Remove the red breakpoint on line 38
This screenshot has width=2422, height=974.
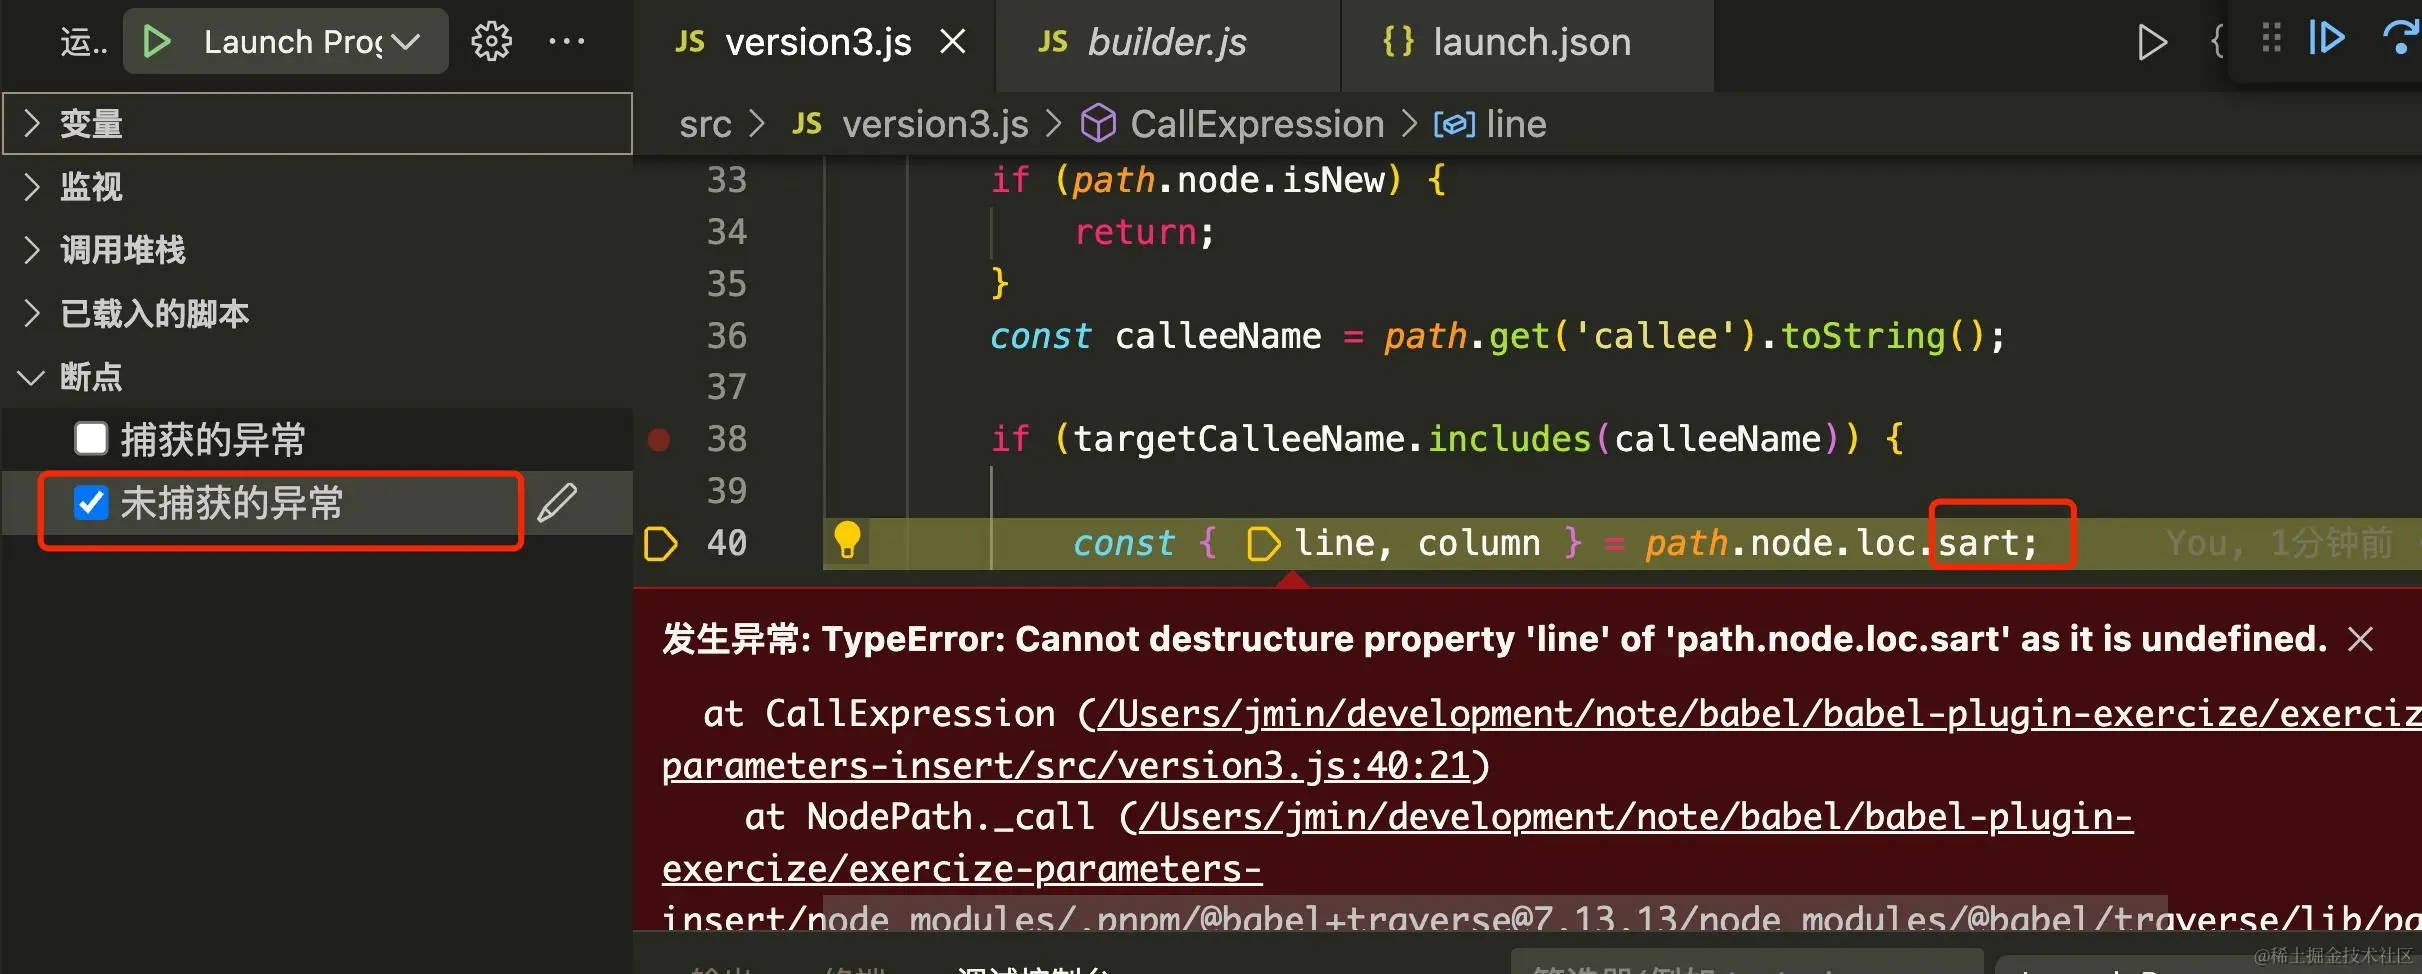click(659, 439)
